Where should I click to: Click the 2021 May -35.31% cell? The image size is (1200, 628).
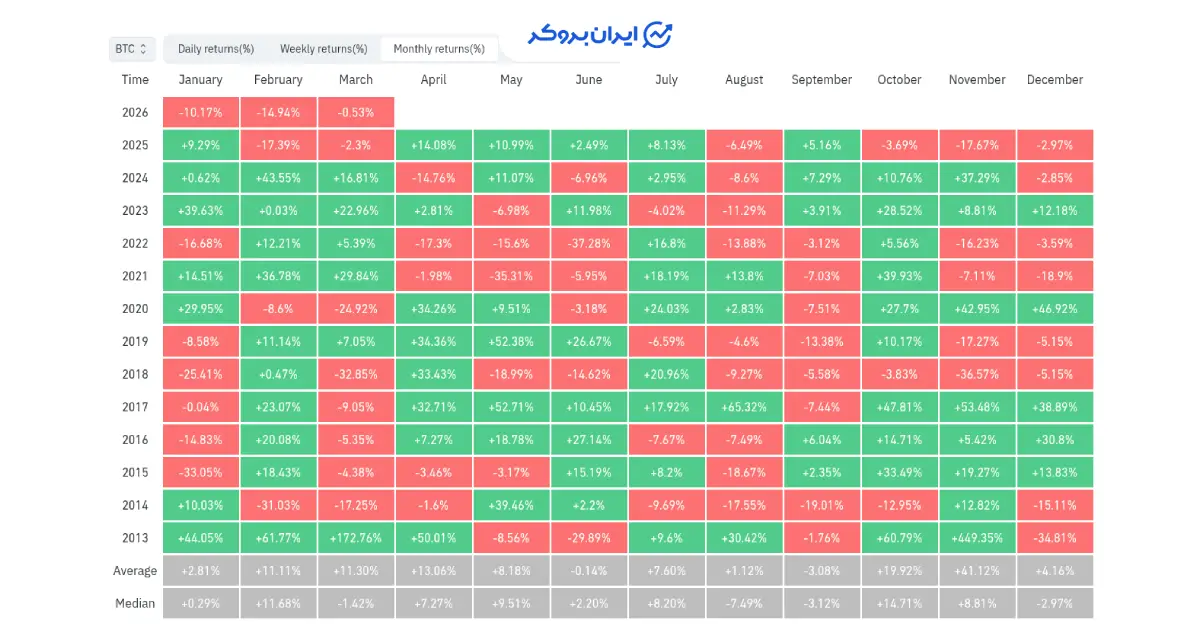[511, 276]
